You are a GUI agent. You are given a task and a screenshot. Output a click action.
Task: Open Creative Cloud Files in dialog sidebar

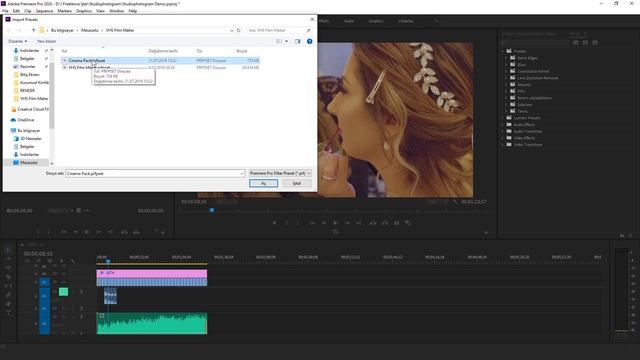click(x=29, y=109)
